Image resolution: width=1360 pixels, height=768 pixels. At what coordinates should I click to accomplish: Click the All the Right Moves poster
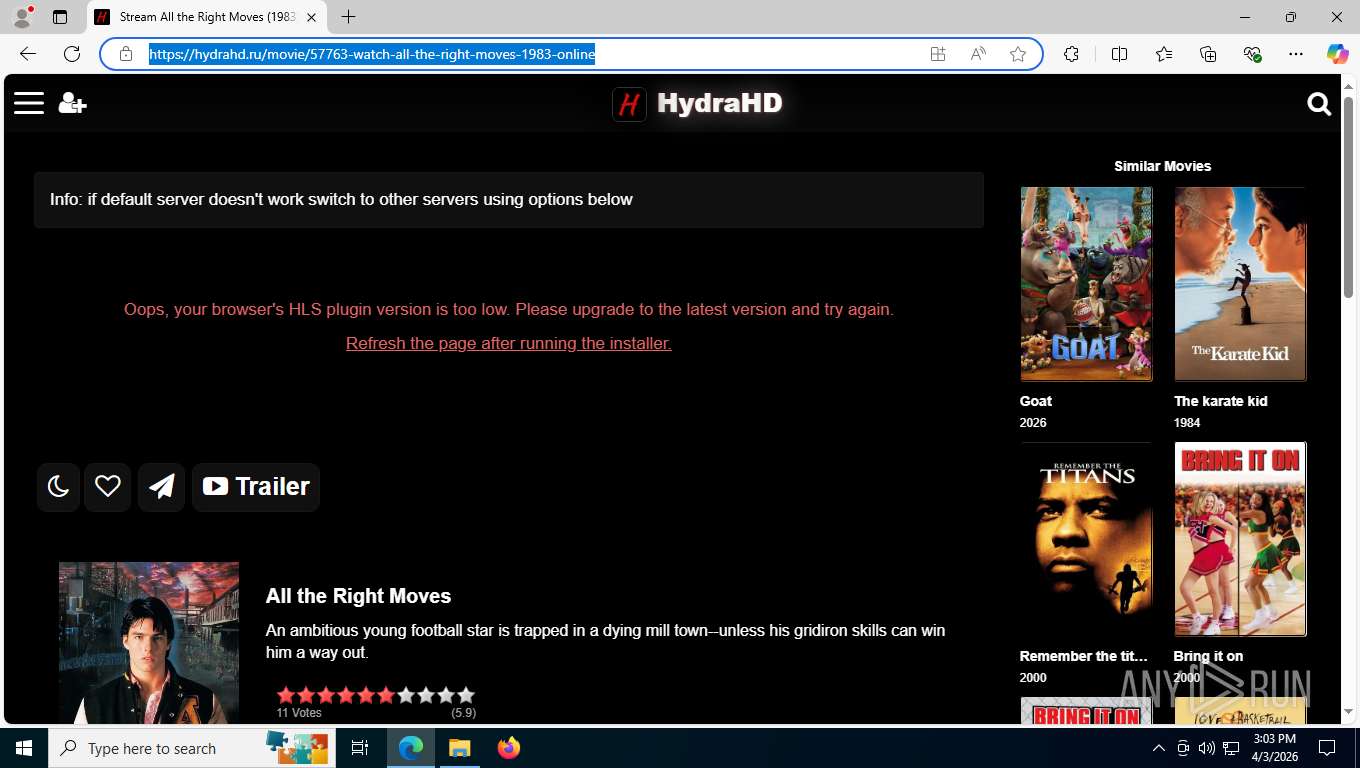[149, 643]
